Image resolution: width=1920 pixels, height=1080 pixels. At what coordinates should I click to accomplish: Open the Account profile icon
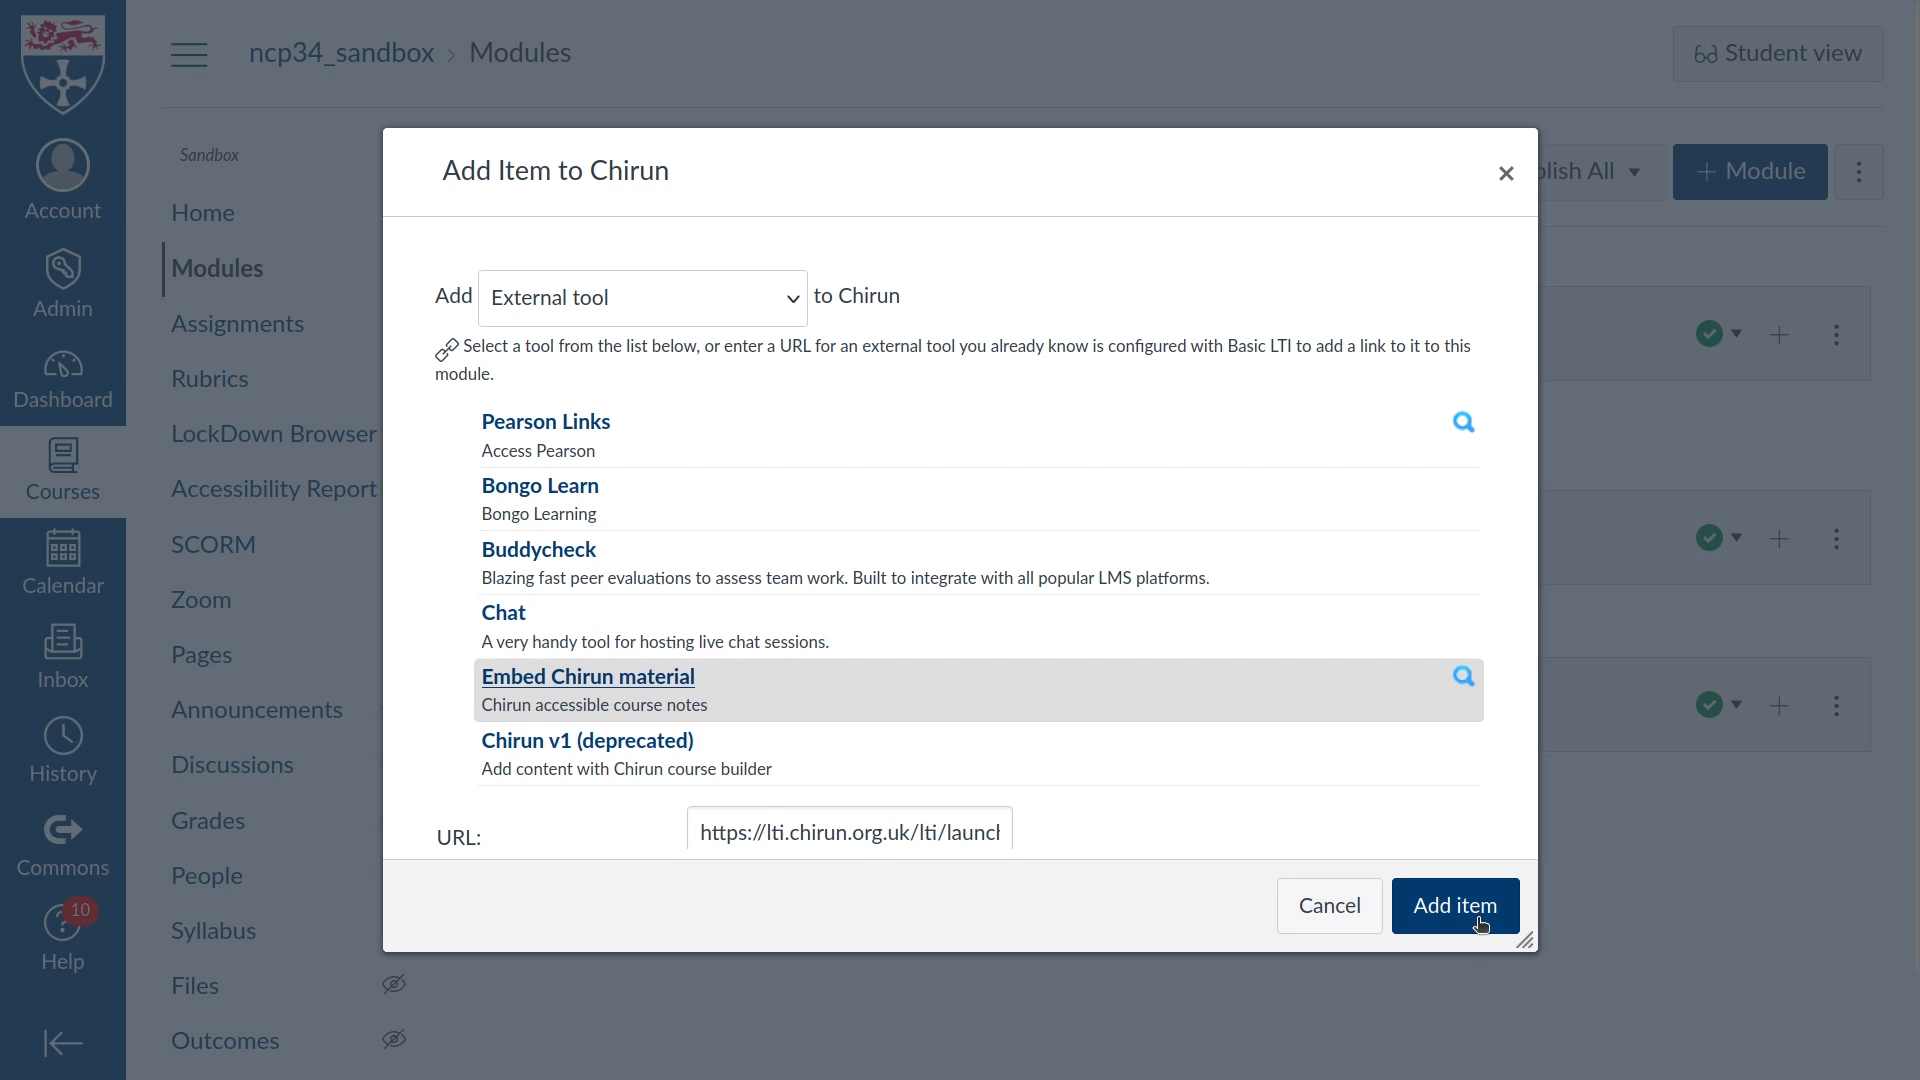63,179
